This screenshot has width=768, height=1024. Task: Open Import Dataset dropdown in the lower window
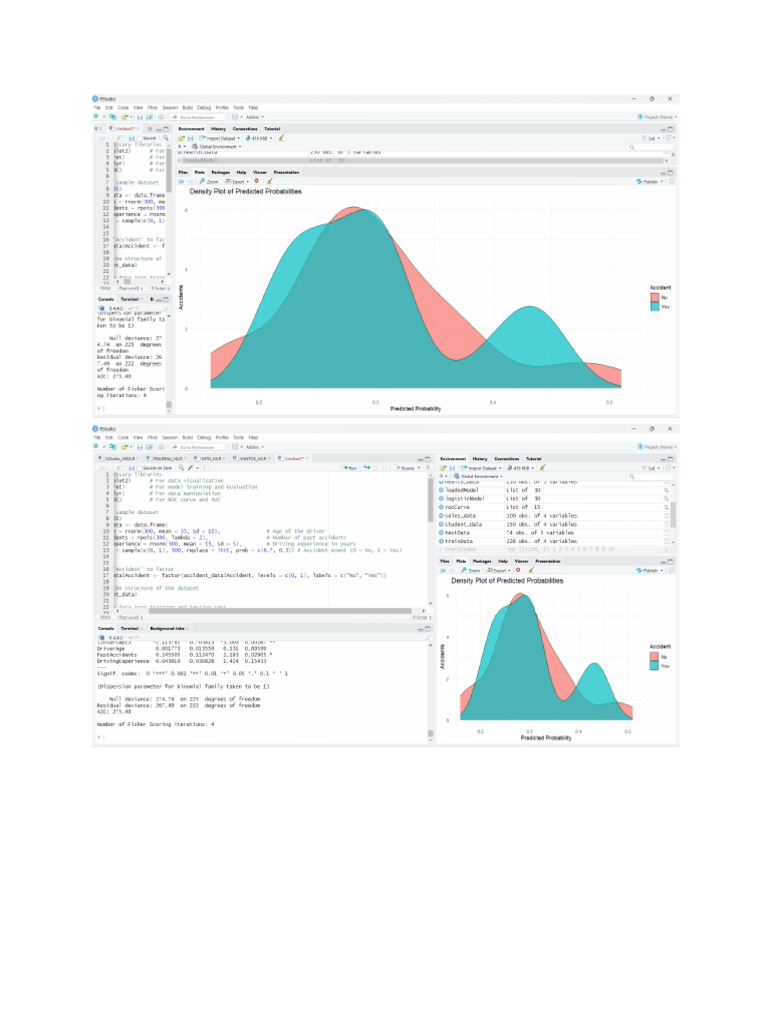[x=481, y=468]
